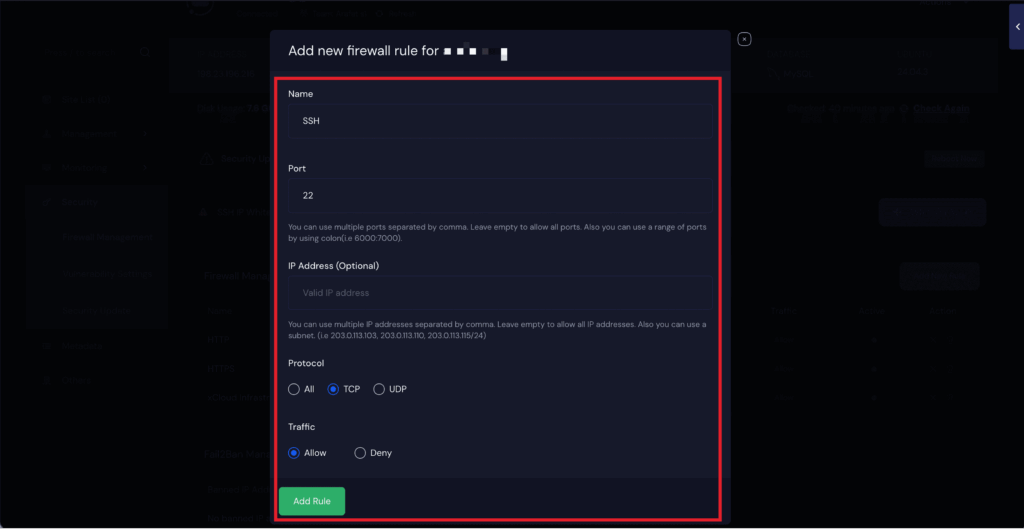Click the Name field label
Screen dimensions: 1024x531
click(301, 94)
